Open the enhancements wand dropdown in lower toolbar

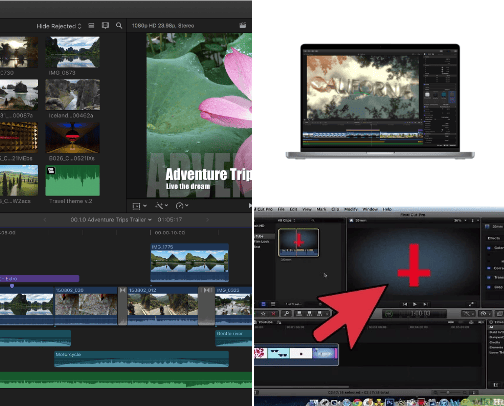click(x=468, y=314)
